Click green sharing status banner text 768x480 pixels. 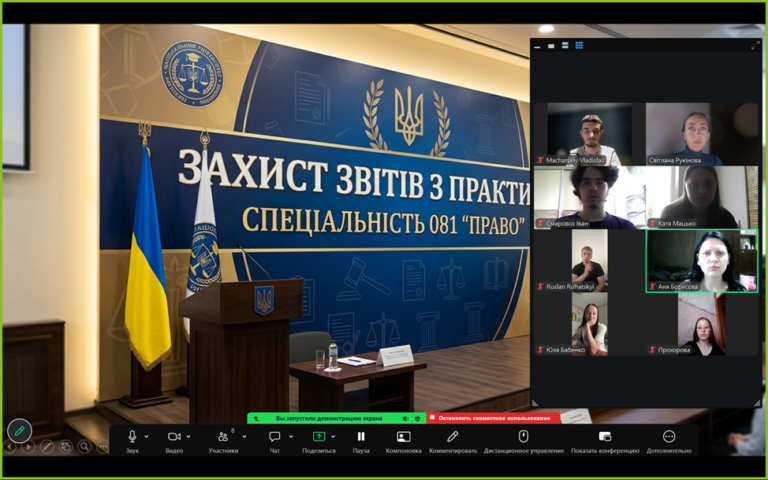pos(329,419)
